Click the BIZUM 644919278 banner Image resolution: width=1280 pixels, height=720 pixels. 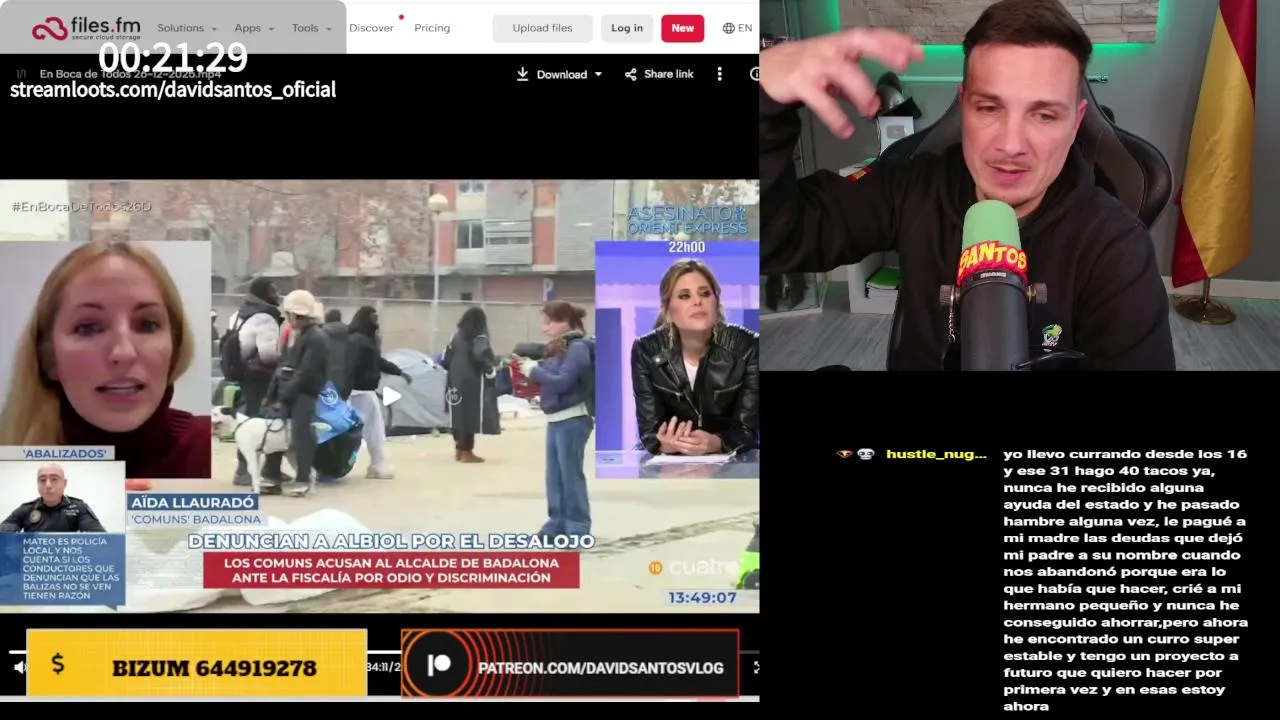click(197, 663)
